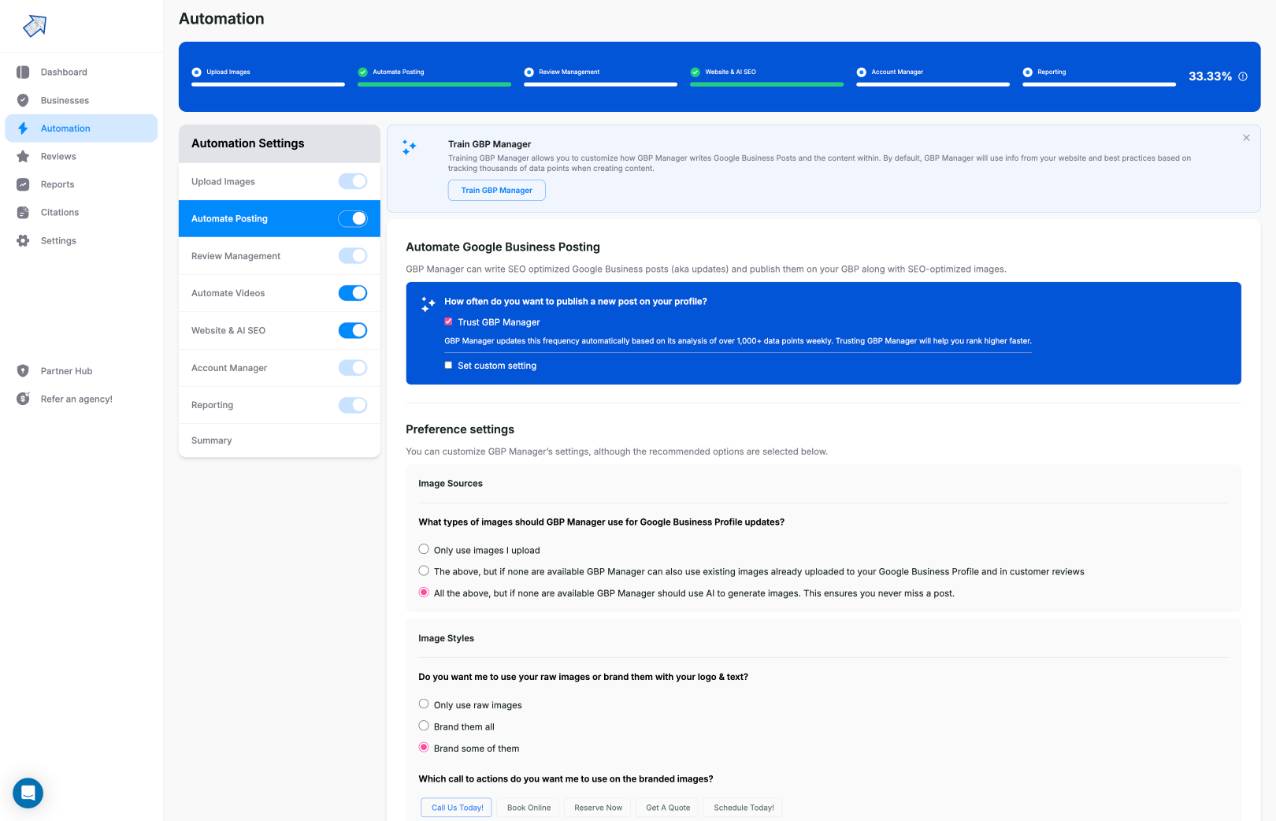Select the AI-generated images radio option
The image size is (1276, 821).
pos(424,593)
